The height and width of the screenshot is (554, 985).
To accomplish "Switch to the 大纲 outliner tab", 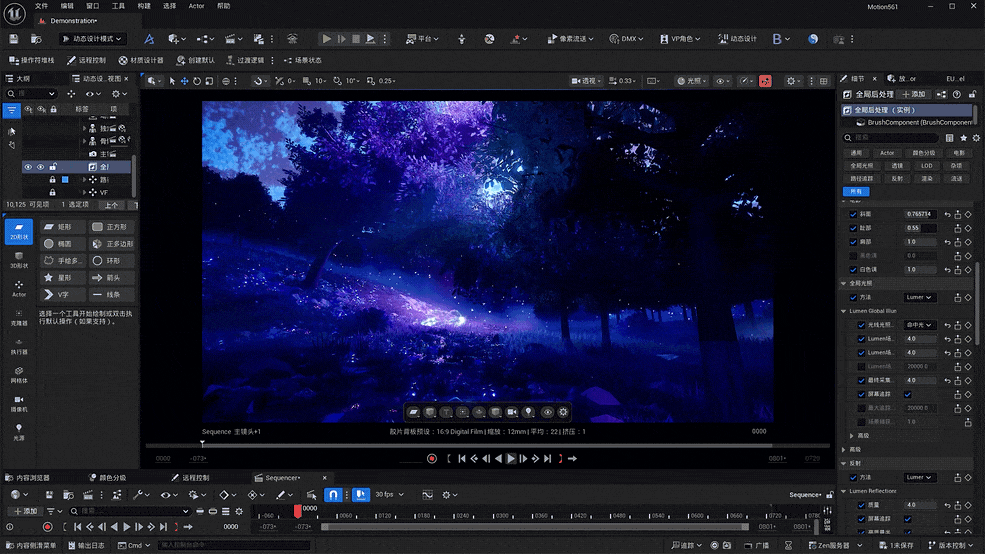I will click(x=18, y=79).
